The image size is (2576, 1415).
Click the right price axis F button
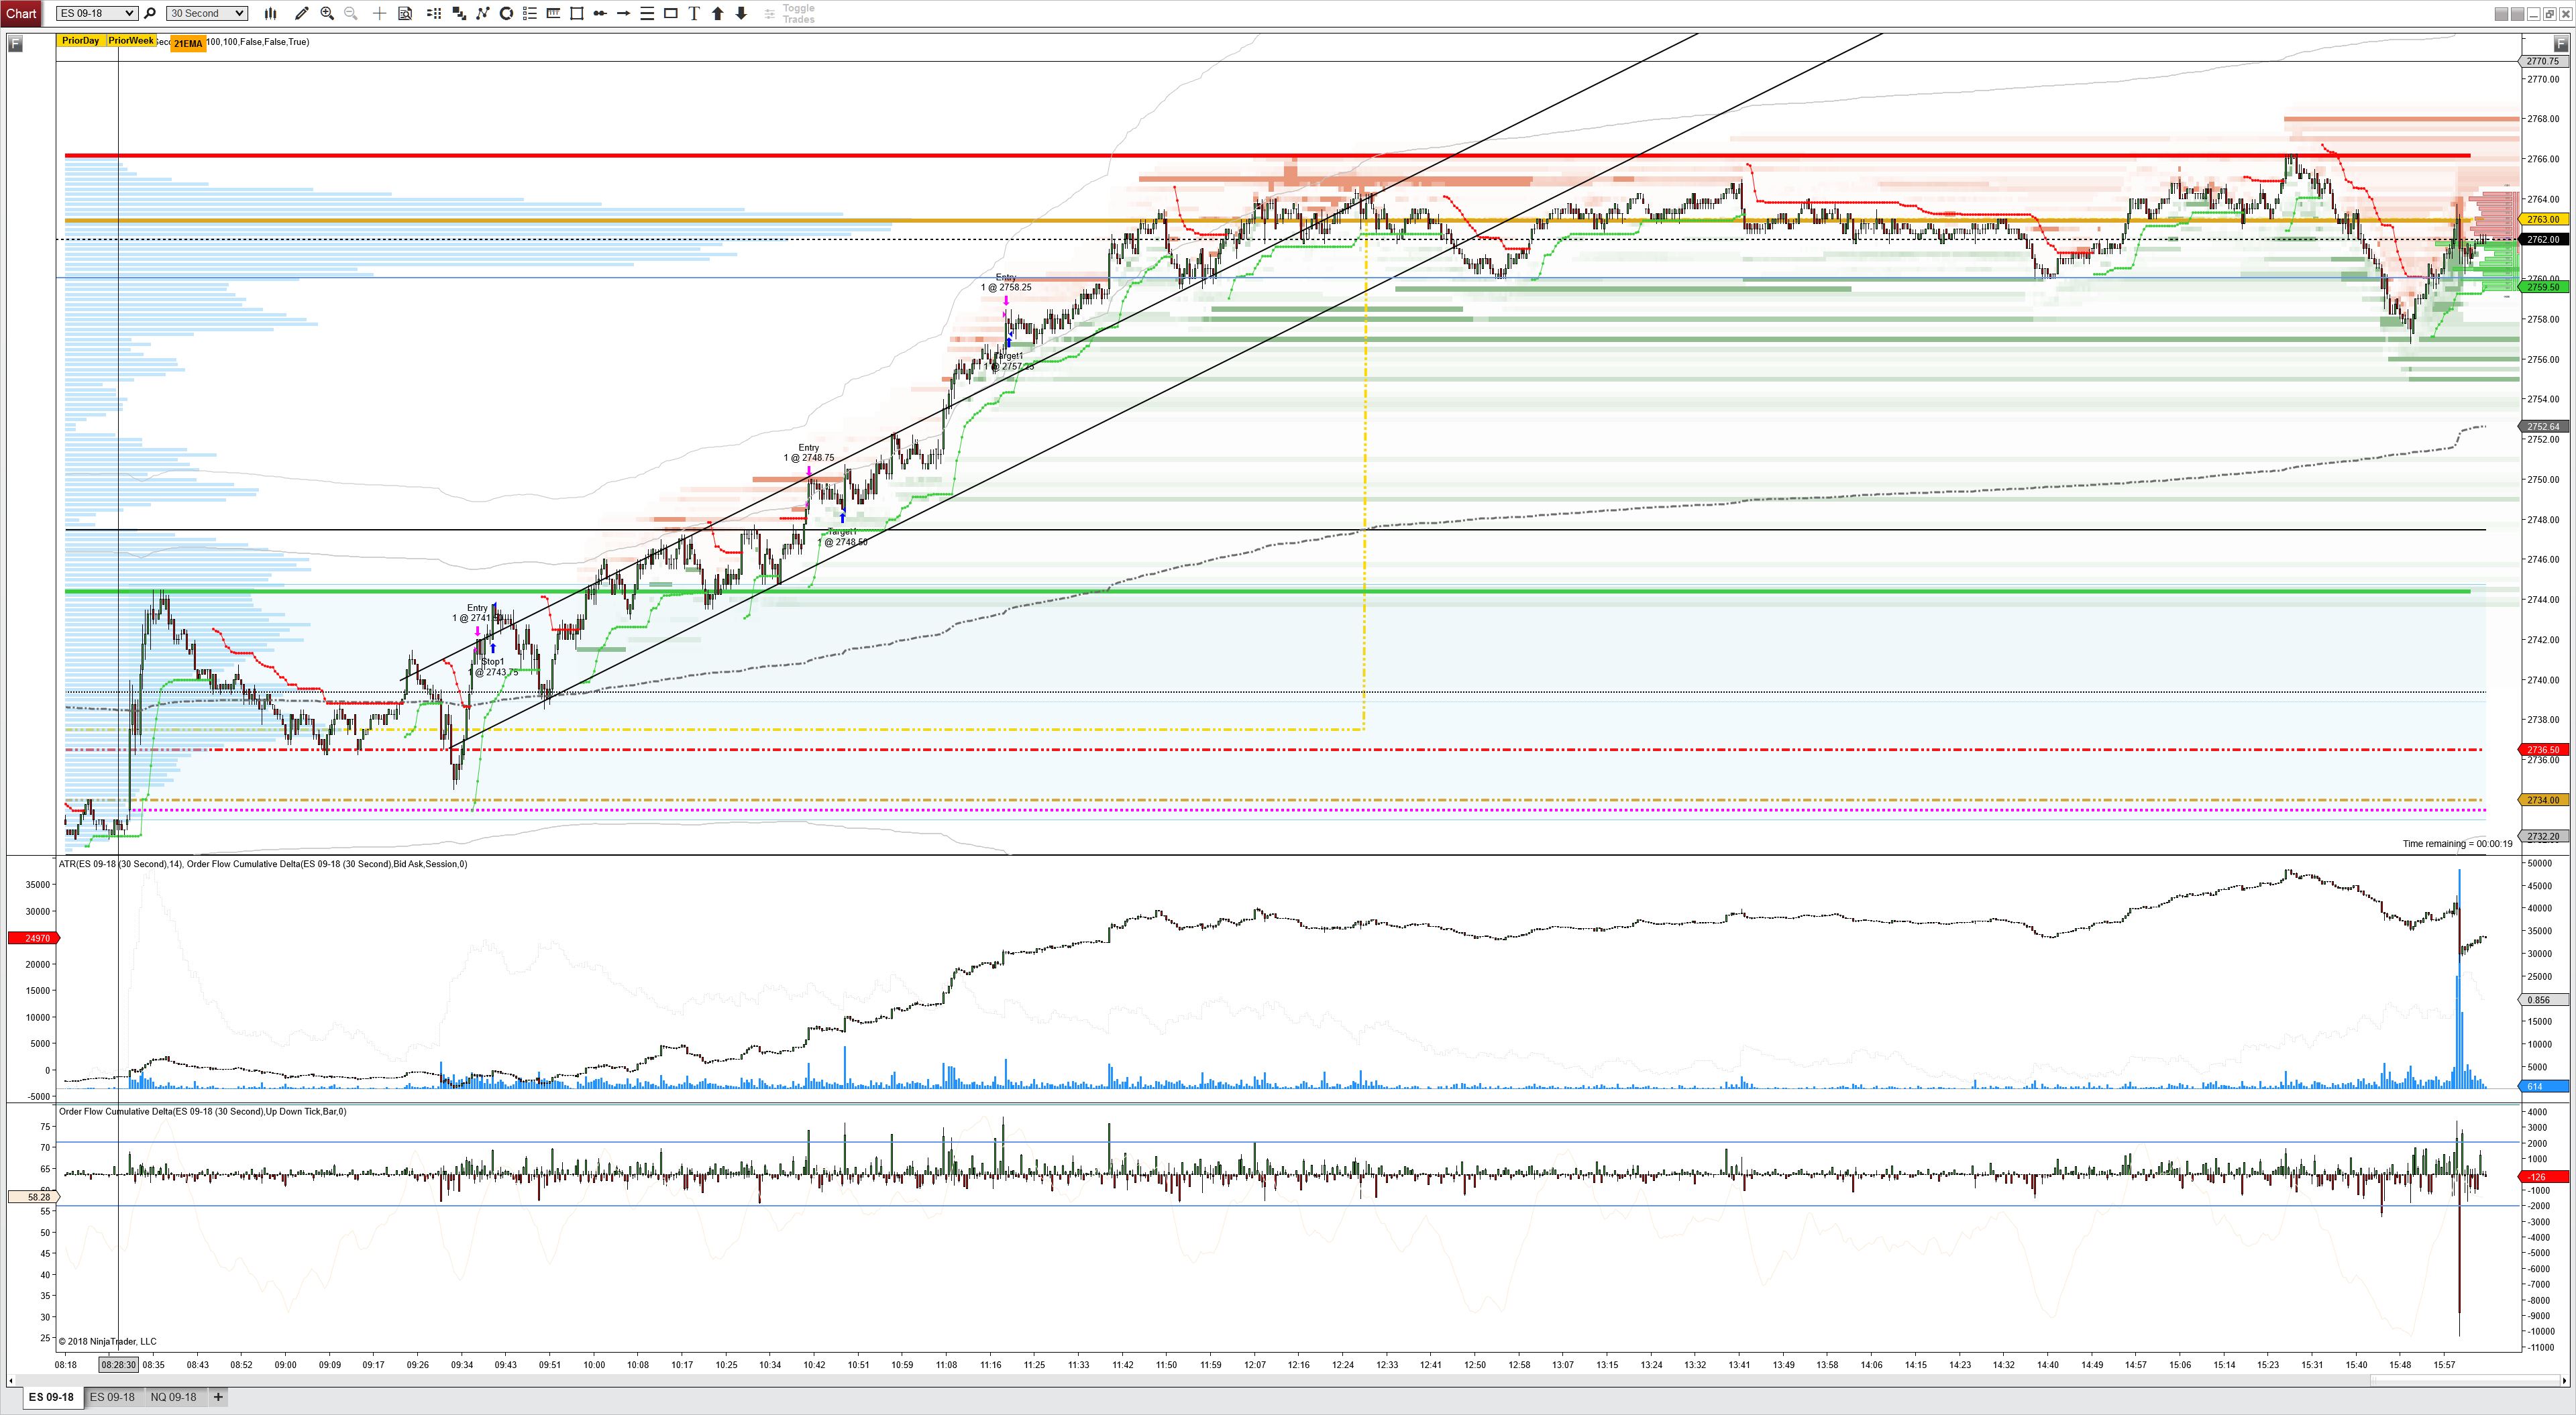[2561, 43]
